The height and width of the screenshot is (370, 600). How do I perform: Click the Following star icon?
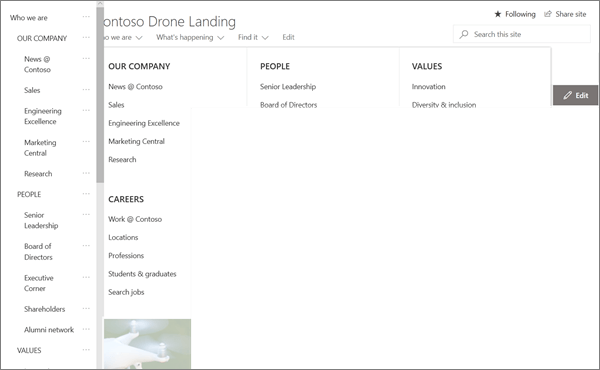pyautogui.click(x=497, y=14)
